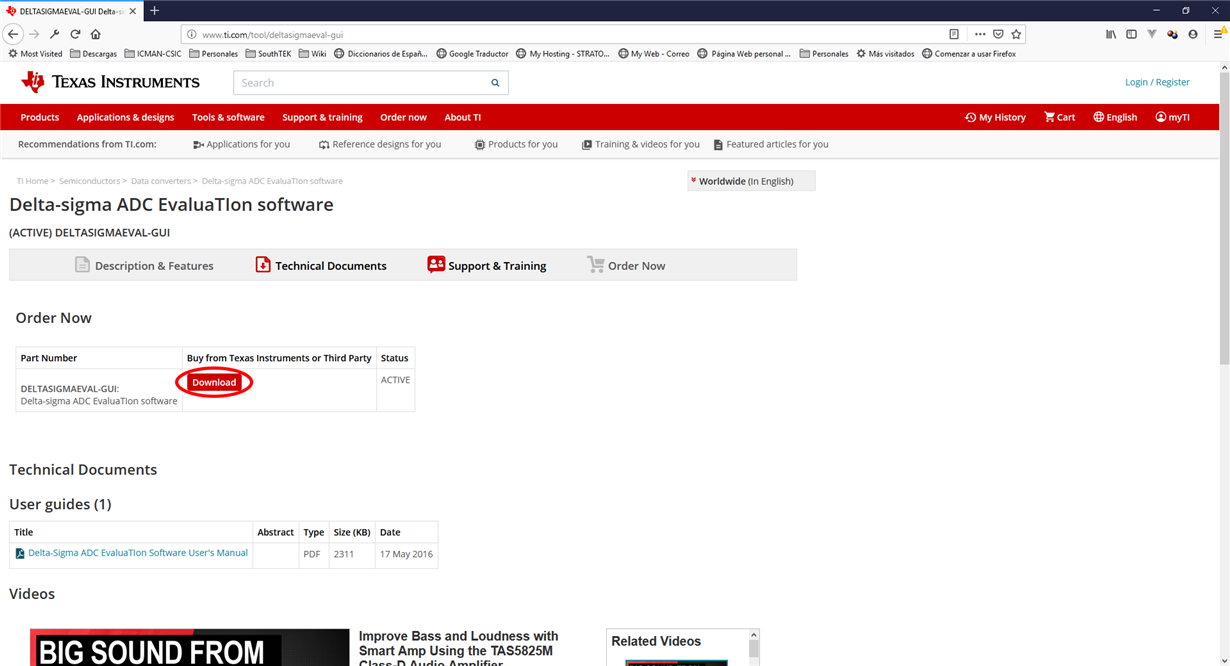
Task: Click the Login / Register link
Action: 1157,82
